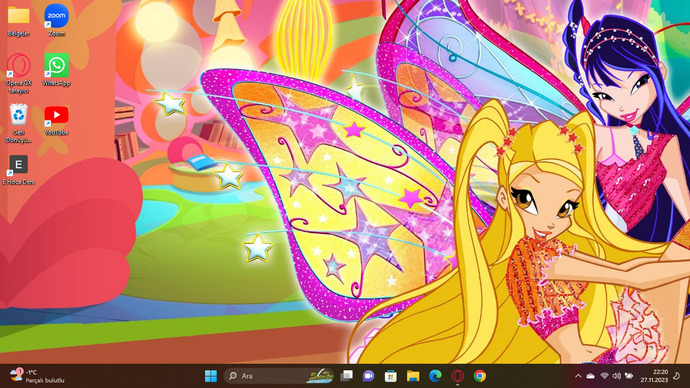Select the WhatsApp desktop shortcut
Screen dimensions: 690x388
click(x=56, y=70)
